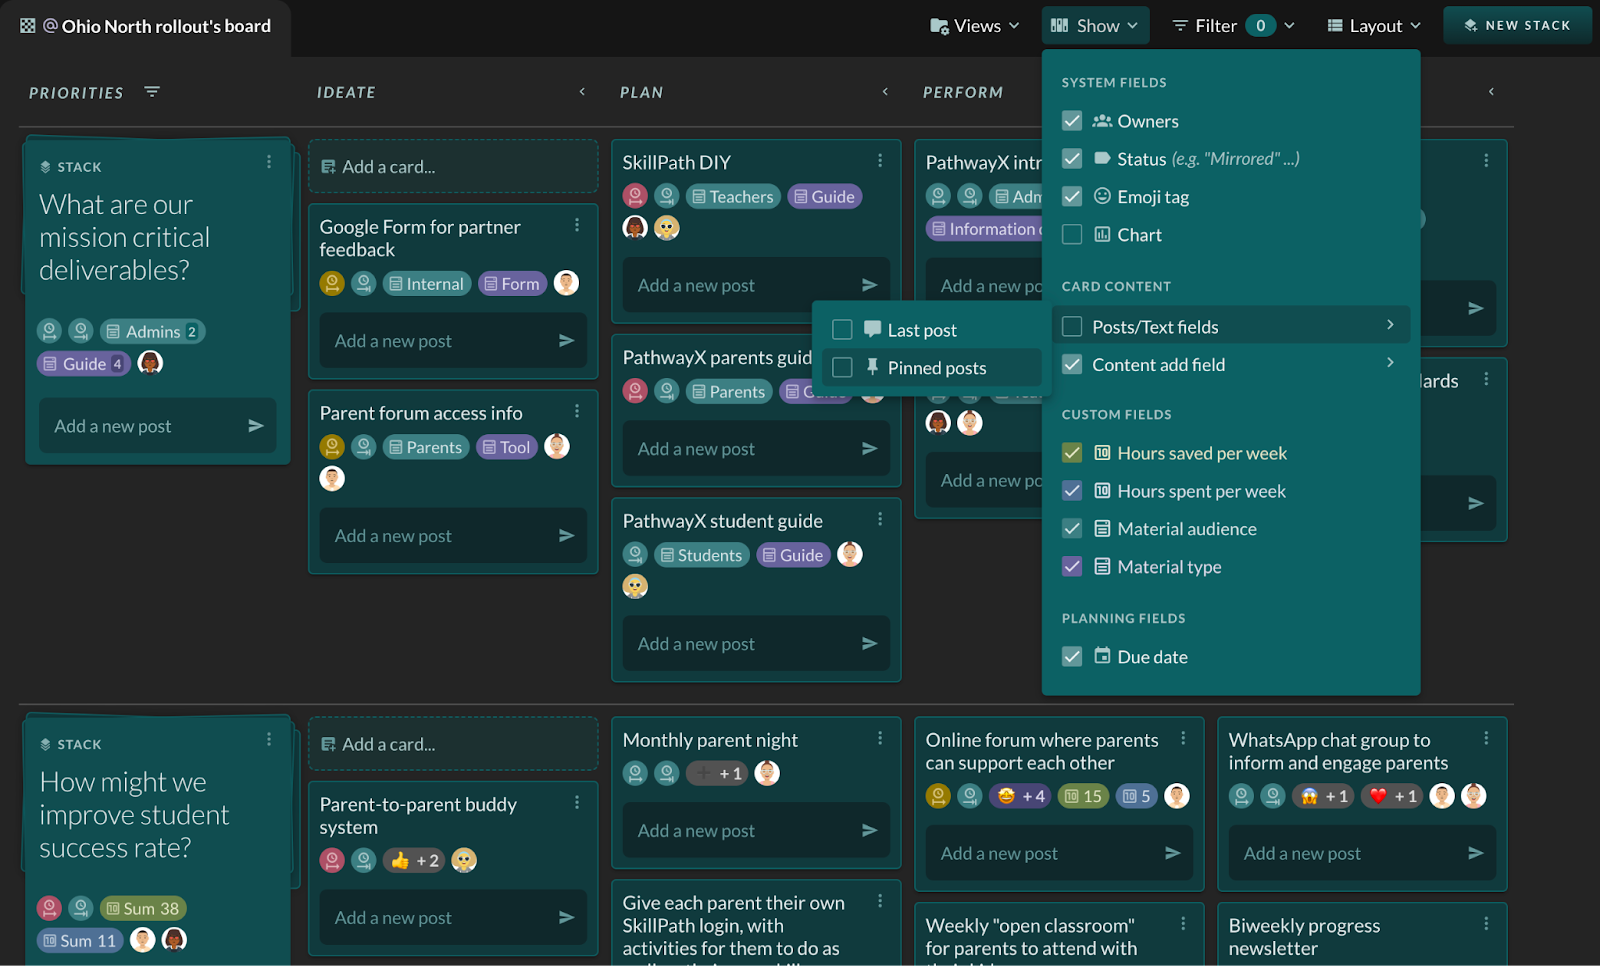Uncheck the Owners system field

click(1072, 121)
